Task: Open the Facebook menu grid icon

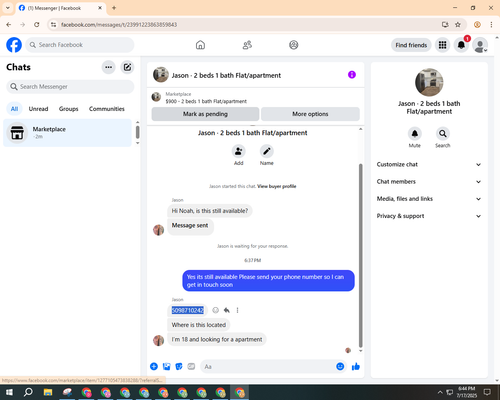Action: 442,45
